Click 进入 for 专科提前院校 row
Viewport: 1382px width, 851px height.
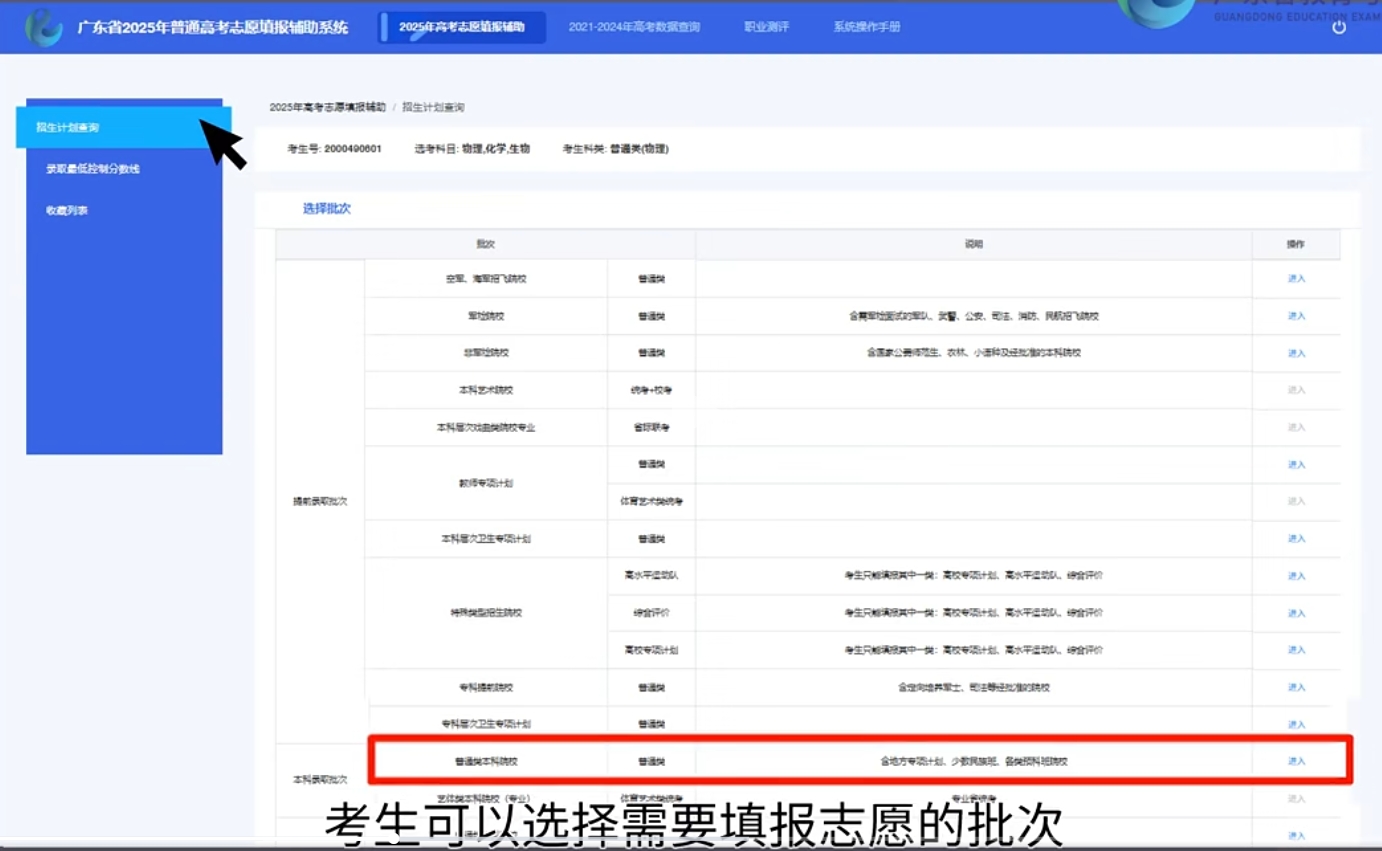[x=1296, y=688]
